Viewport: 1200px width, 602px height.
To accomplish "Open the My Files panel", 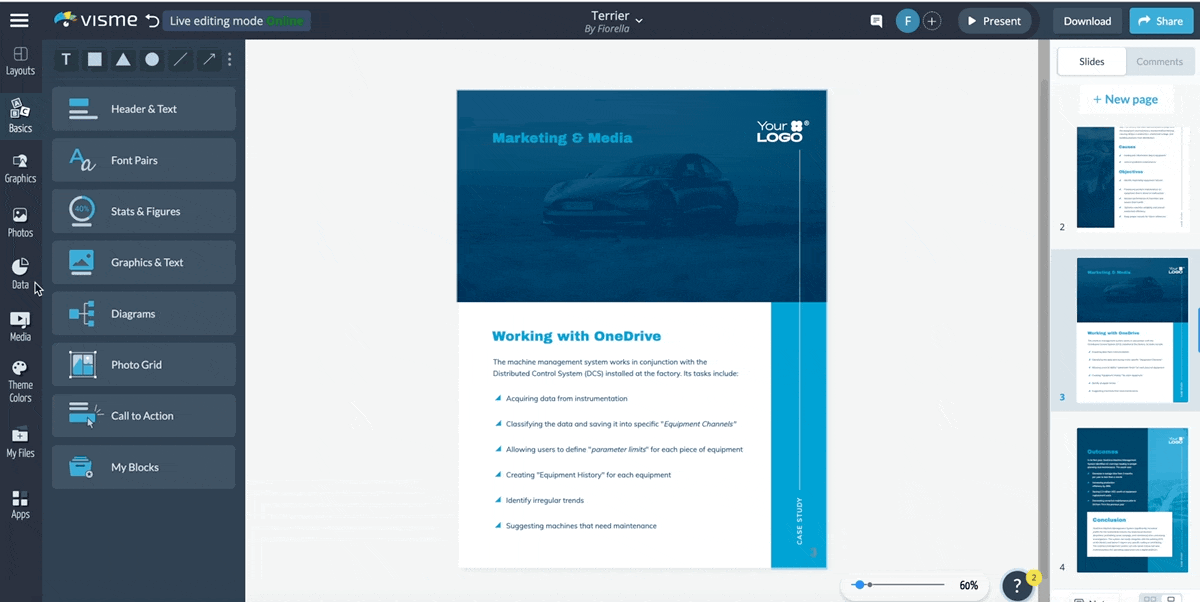I will pos(20,441).
